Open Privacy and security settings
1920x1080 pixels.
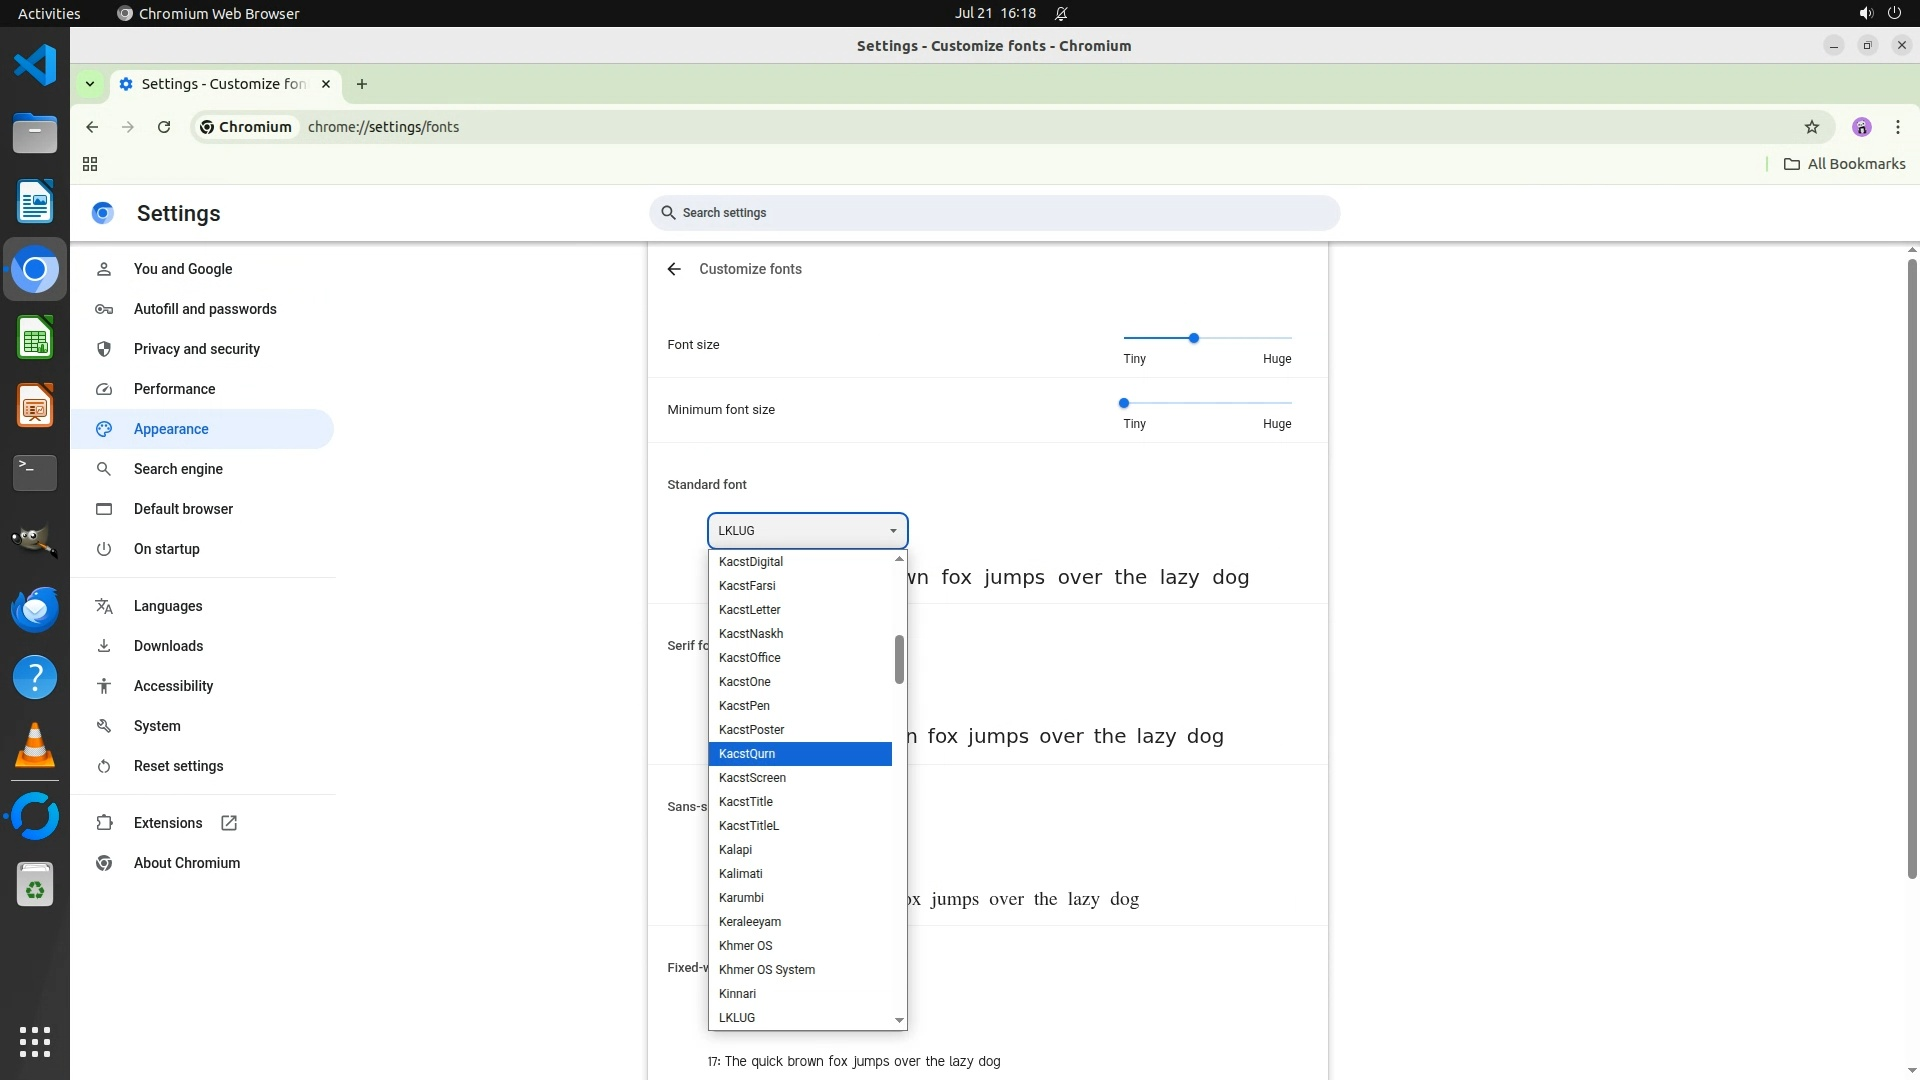click(197, 349)
